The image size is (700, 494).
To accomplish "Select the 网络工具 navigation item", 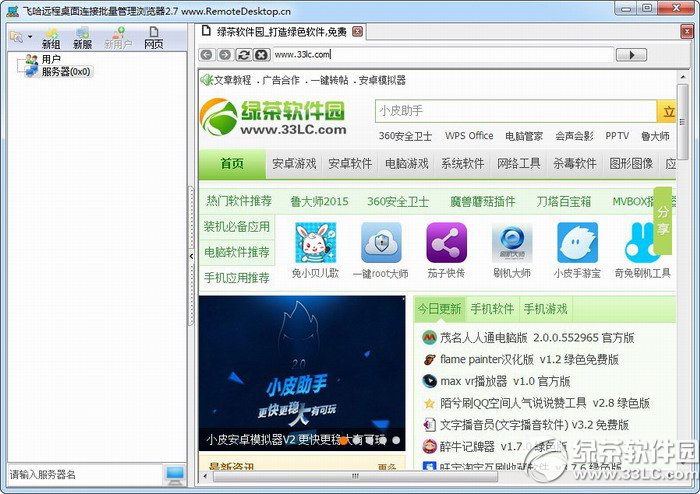I will [519, 164].
